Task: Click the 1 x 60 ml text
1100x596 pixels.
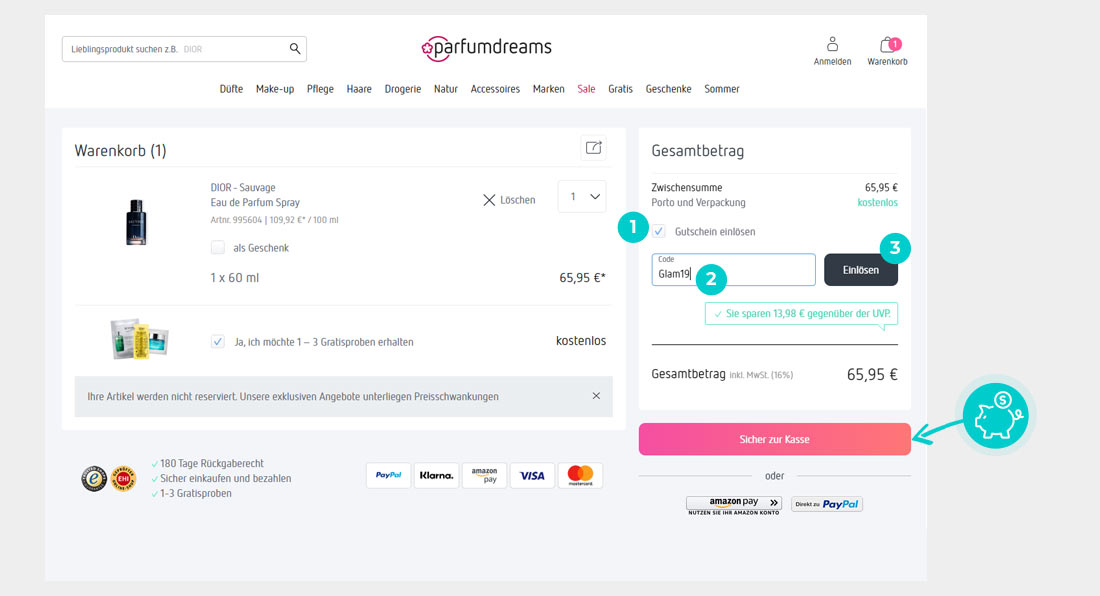Action: (x=234, y=278)
